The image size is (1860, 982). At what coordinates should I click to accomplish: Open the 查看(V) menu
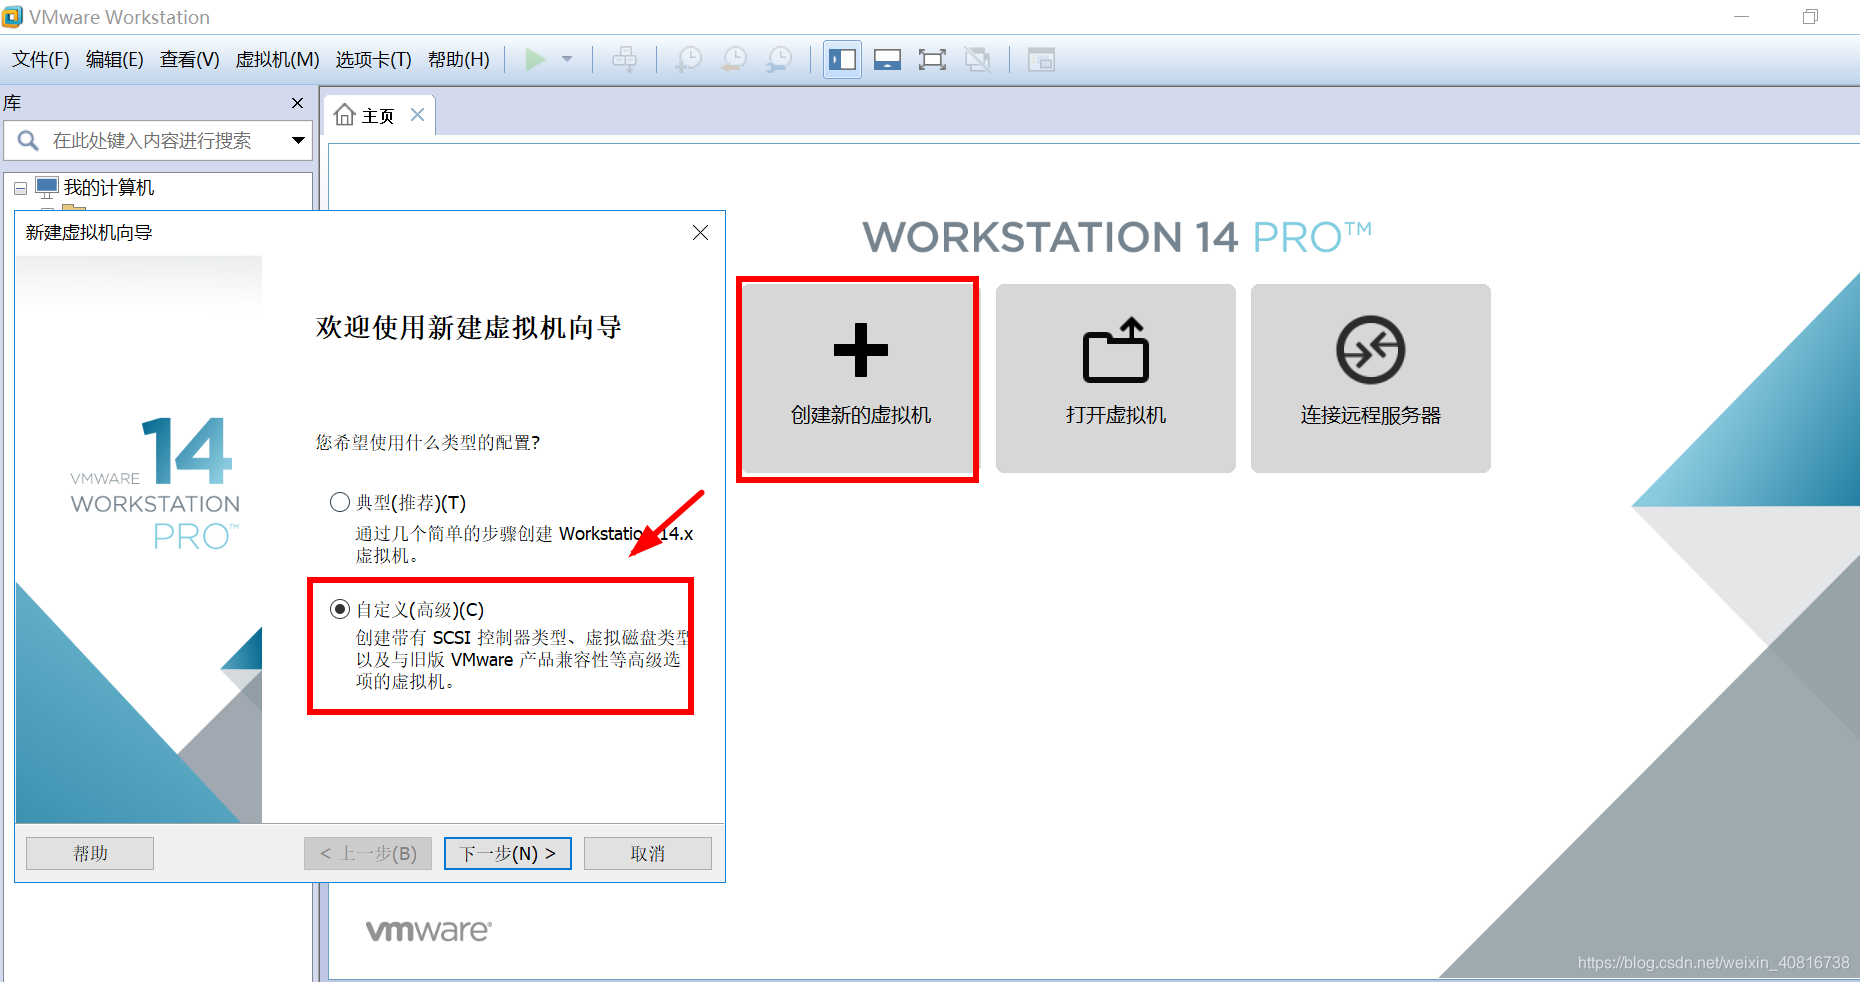coord(190,60)
